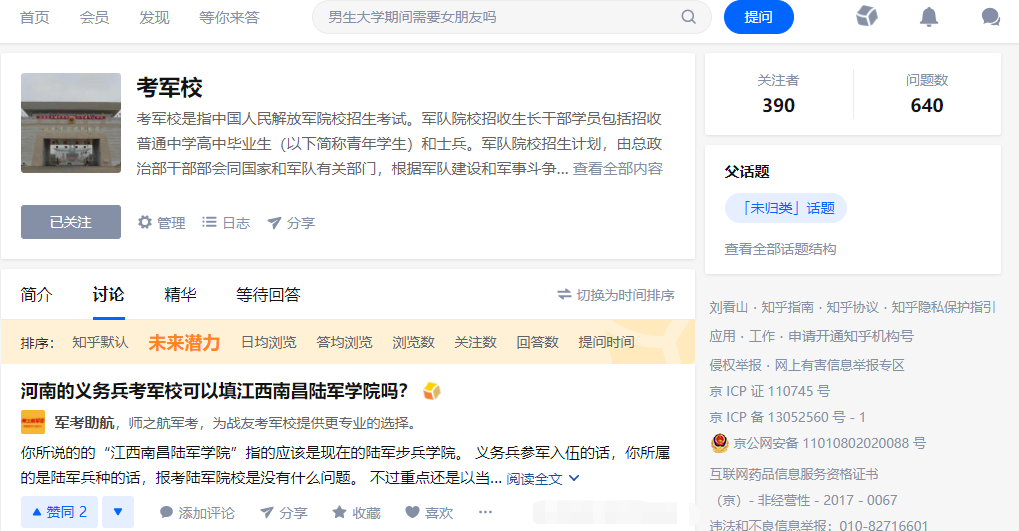Open 军考助航 author avatar
This screenshot has width=1019, height=531.
(x=33, y=422)
